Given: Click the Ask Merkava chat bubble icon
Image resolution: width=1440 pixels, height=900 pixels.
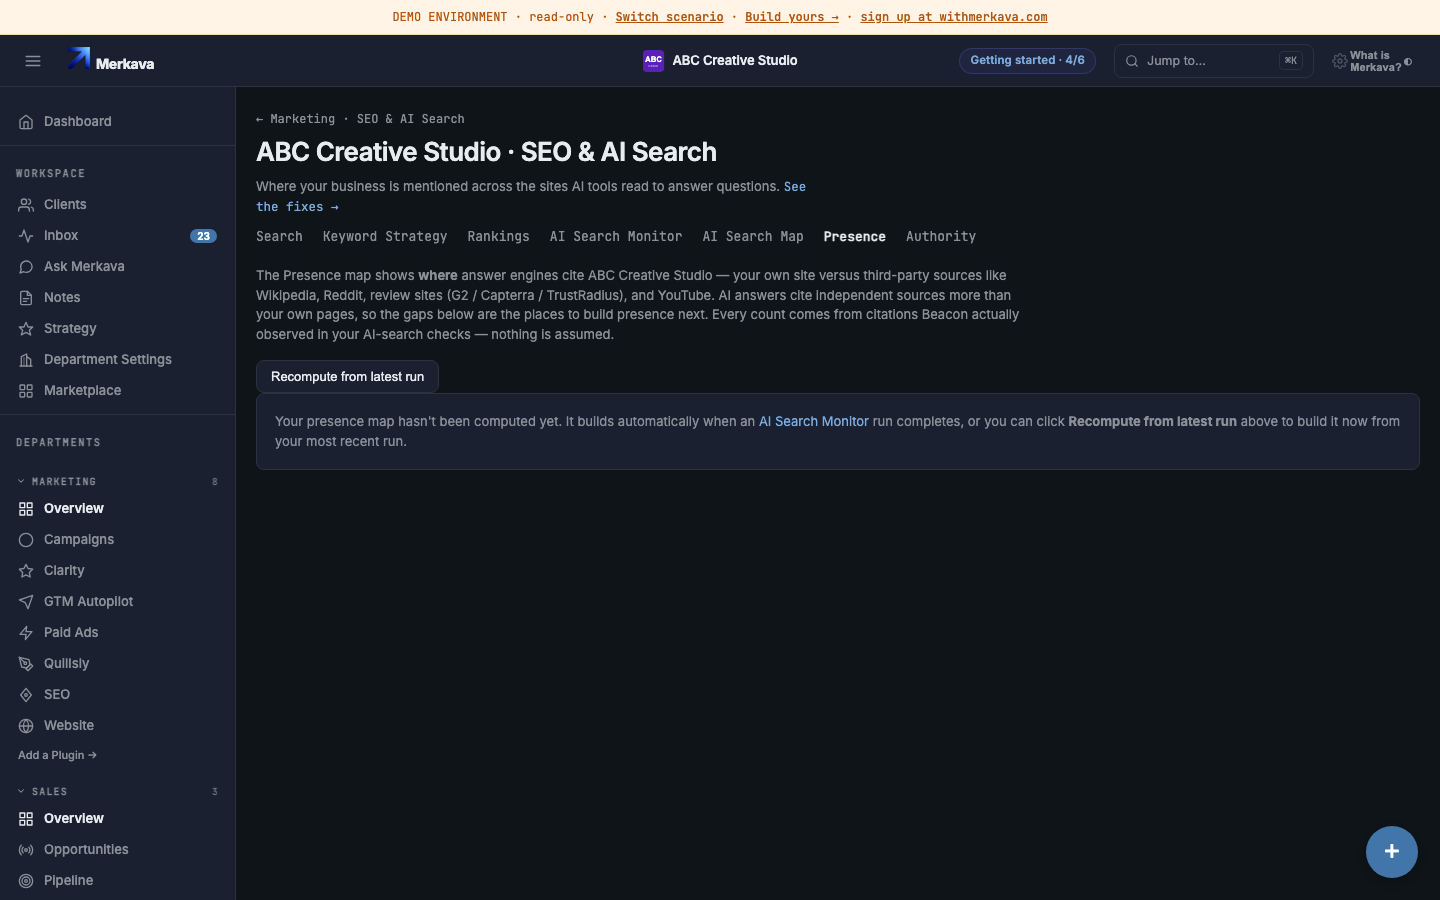Looking at the screenshot, I should [x=26, y=267].
